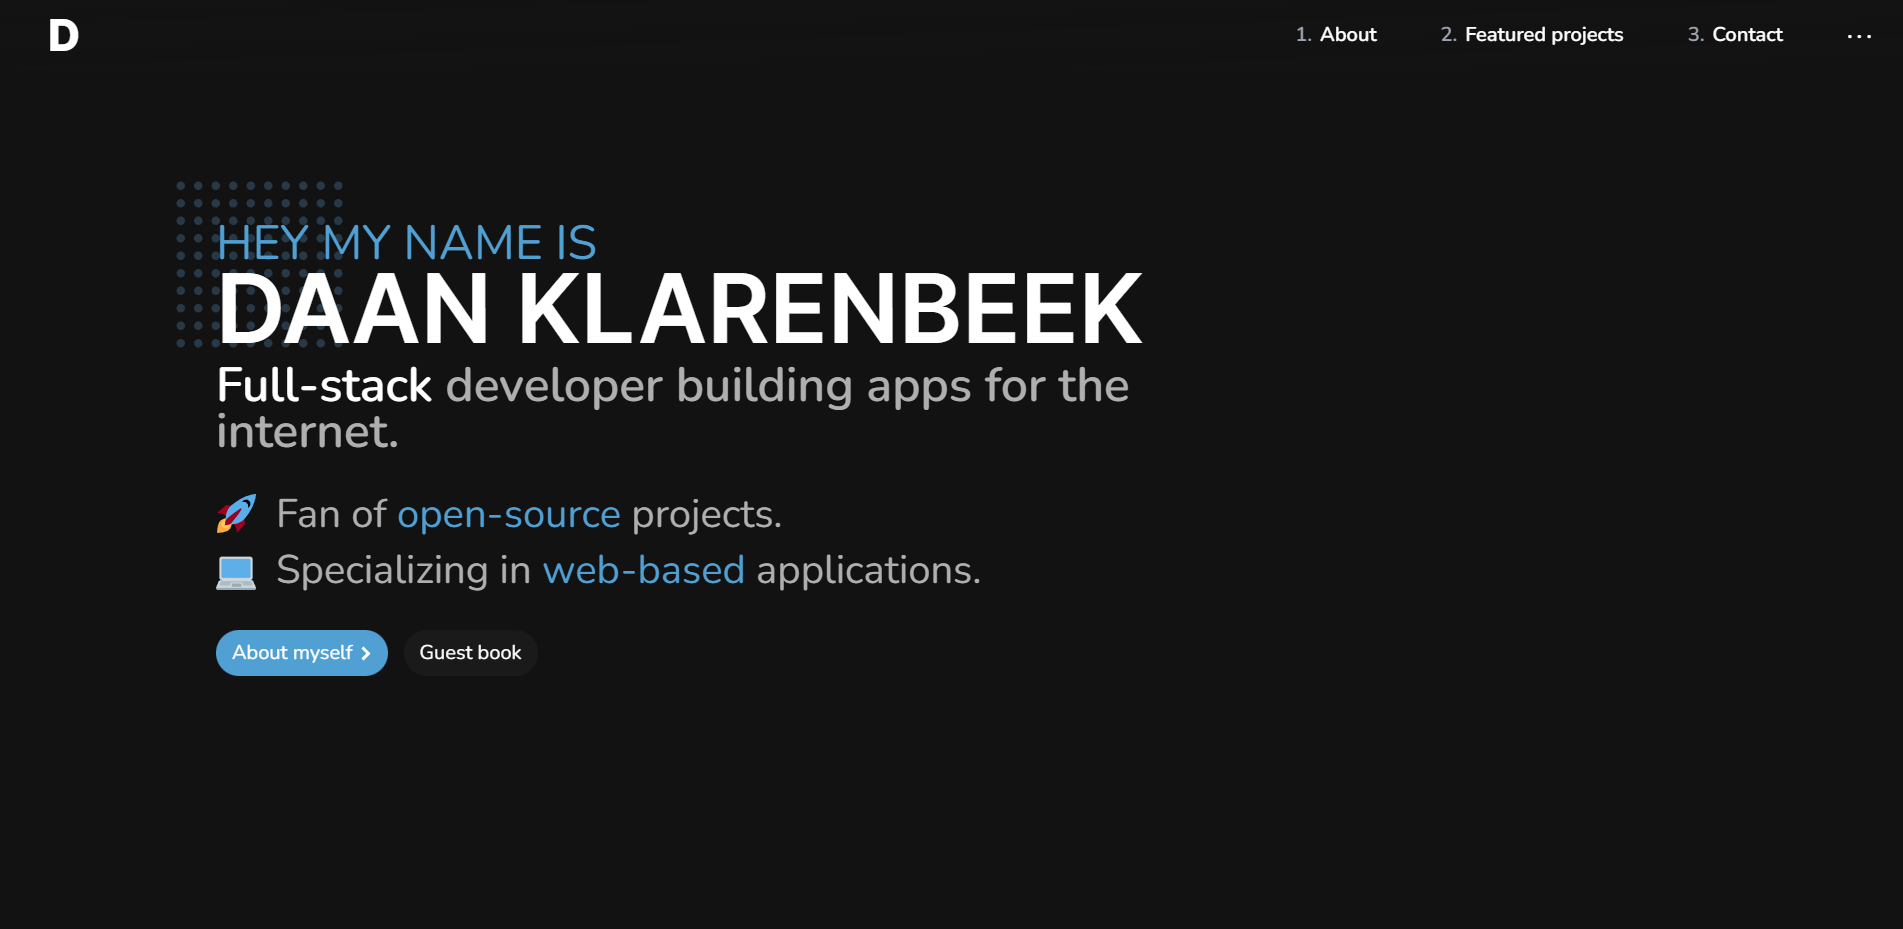This screenshot has width=1903, height=929.
Task: Click the About myself button
Action: [x=302, y=653]
